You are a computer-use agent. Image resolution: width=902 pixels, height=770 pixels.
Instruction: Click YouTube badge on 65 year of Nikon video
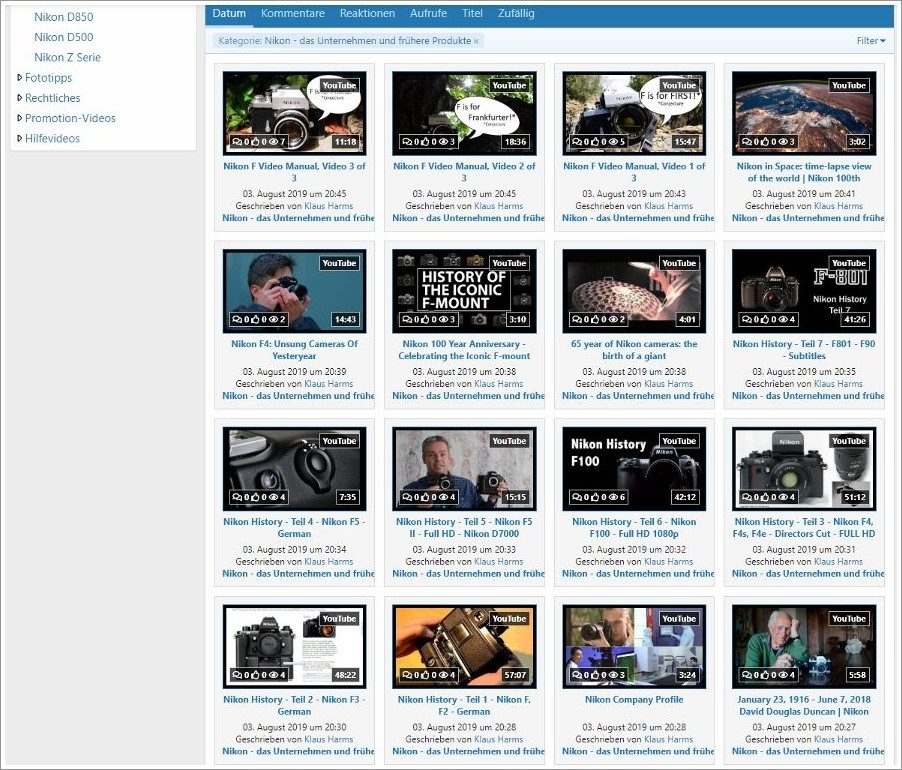679,263
